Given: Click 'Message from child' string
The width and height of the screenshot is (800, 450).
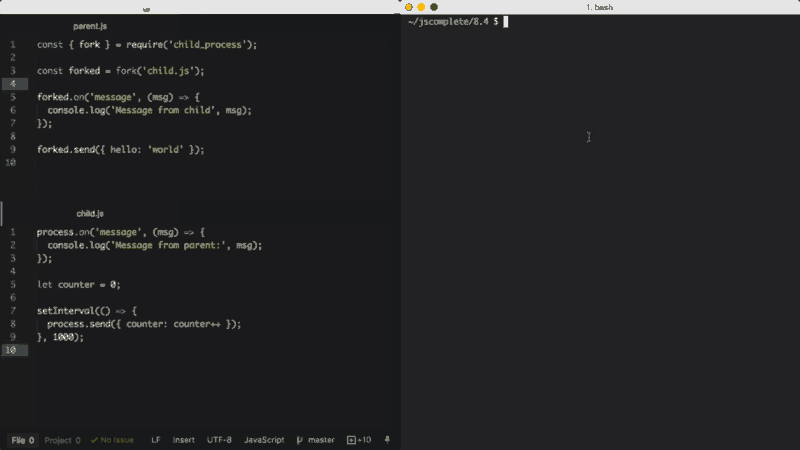Looking at the screenshot, I should pyautogui.click(x=163, y=110).
